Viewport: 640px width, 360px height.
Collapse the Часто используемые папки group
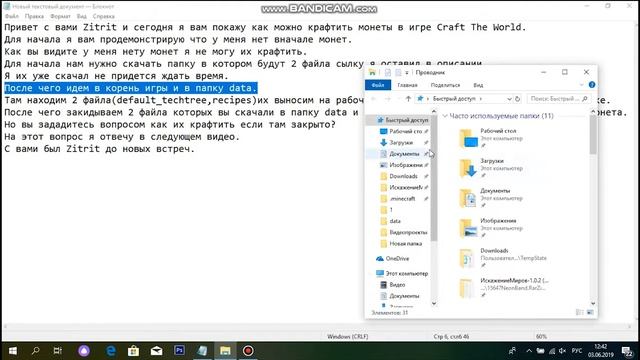tap(445, 116)
